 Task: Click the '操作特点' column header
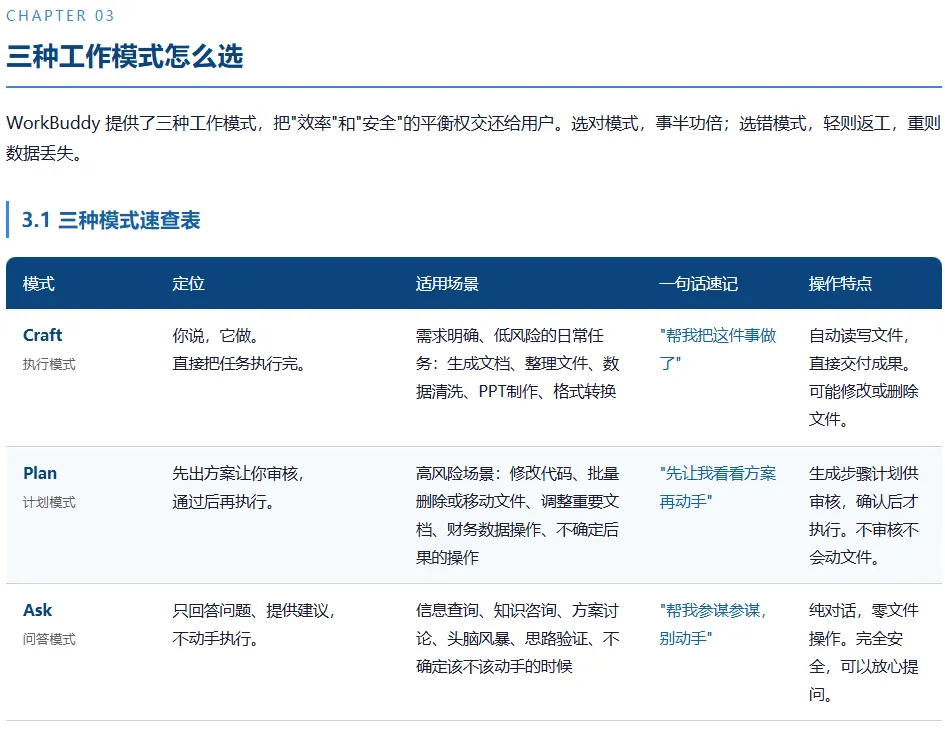click(840, 283)
